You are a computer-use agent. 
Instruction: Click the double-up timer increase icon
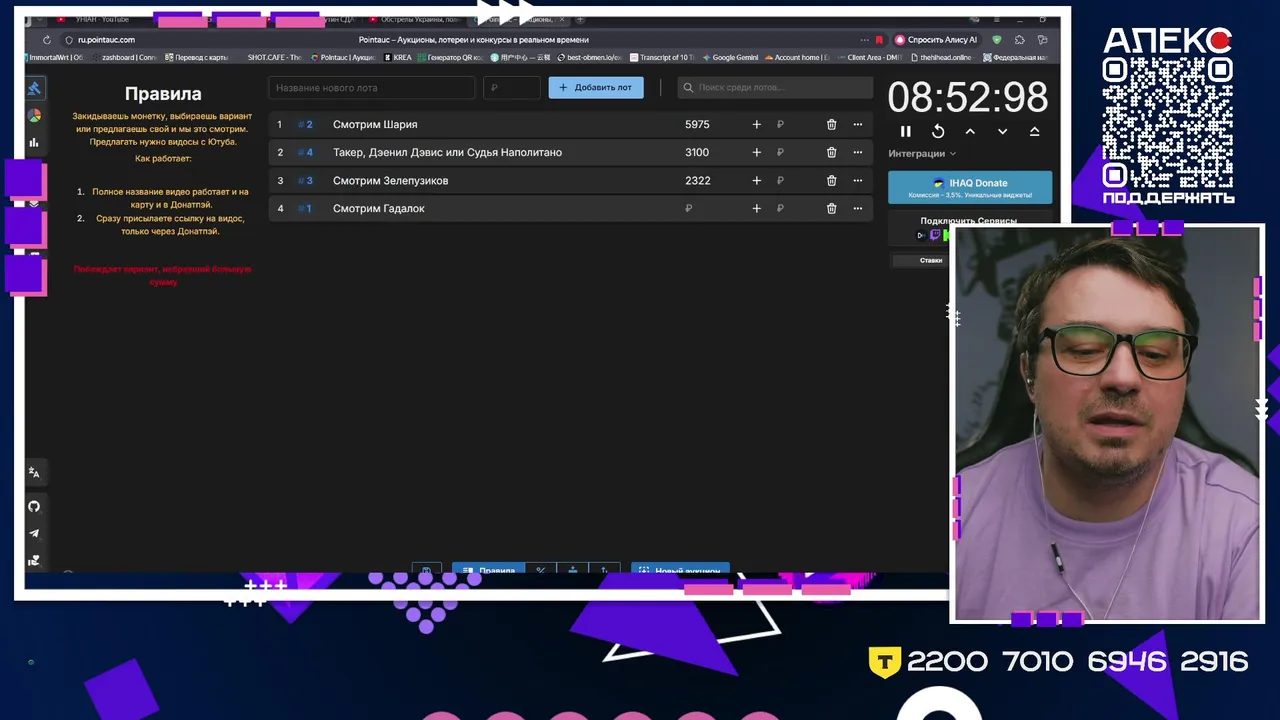point(1034,131)
